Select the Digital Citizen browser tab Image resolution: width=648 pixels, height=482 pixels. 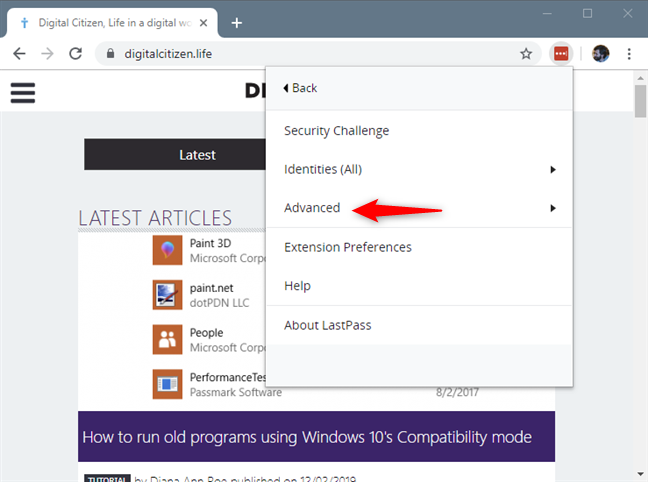click(x=112, y=23)
